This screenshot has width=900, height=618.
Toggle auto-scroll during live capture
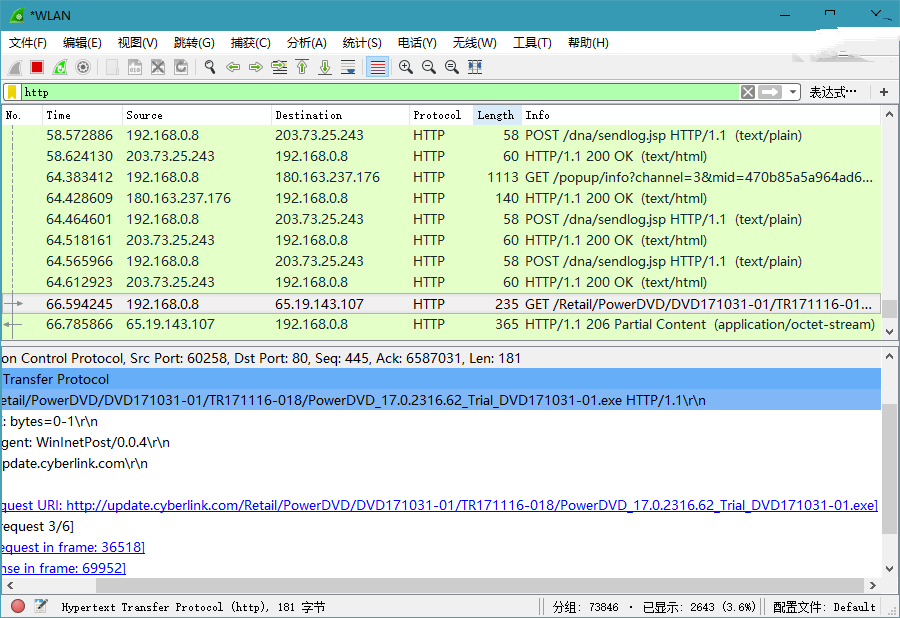(348, 67)
